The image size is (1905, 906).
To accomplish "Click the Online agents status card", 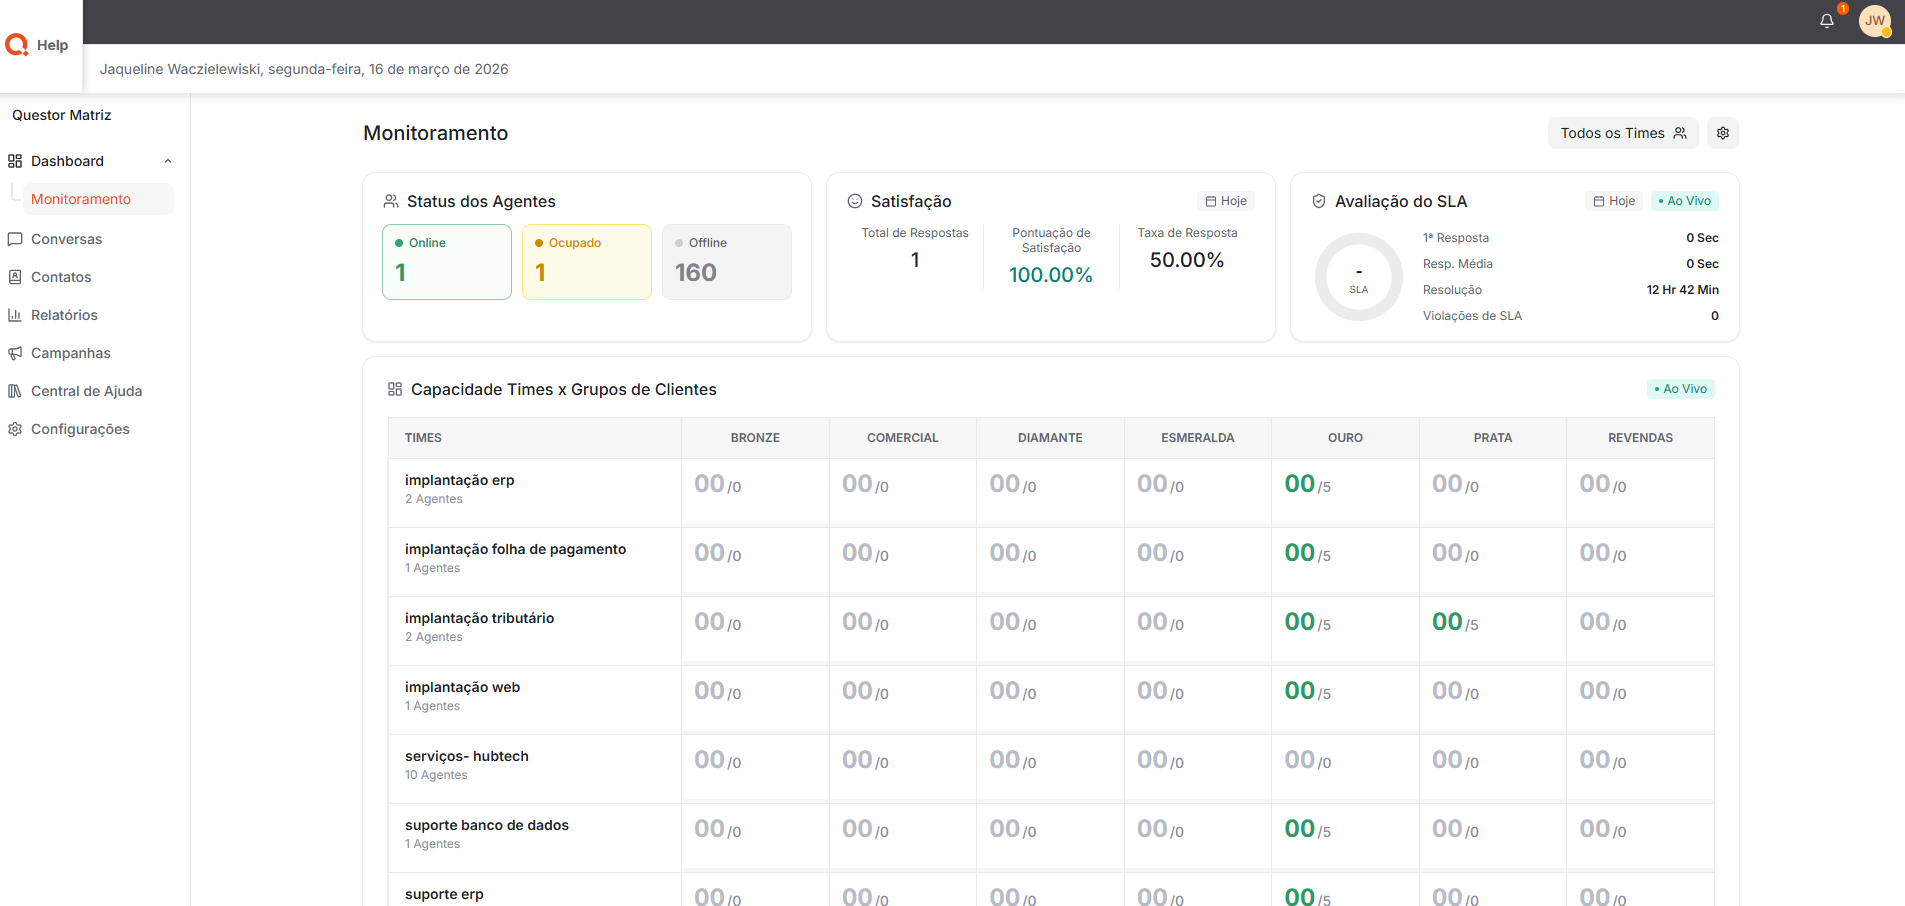I will click(x=446, y=261).
